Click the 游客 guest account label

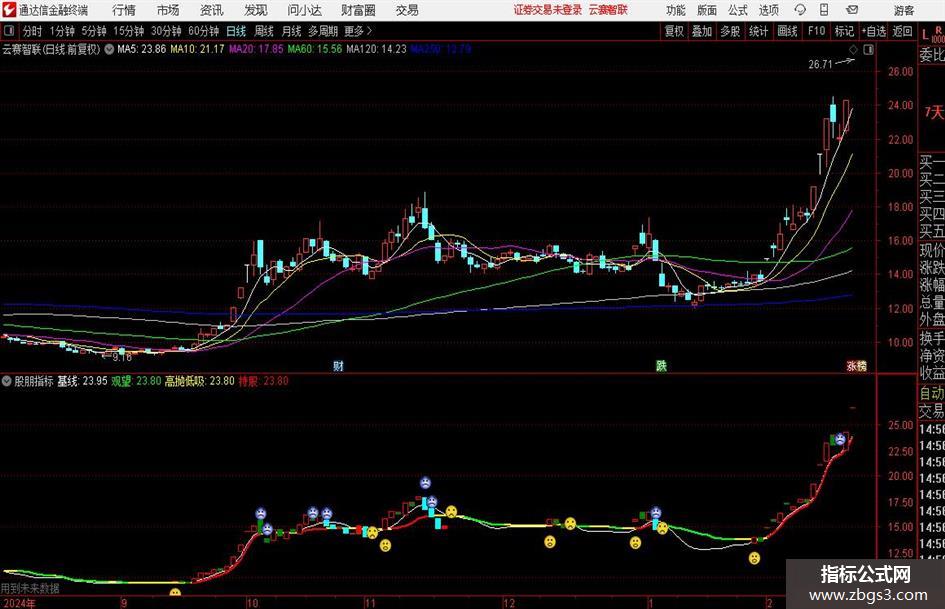click(903, 10)
